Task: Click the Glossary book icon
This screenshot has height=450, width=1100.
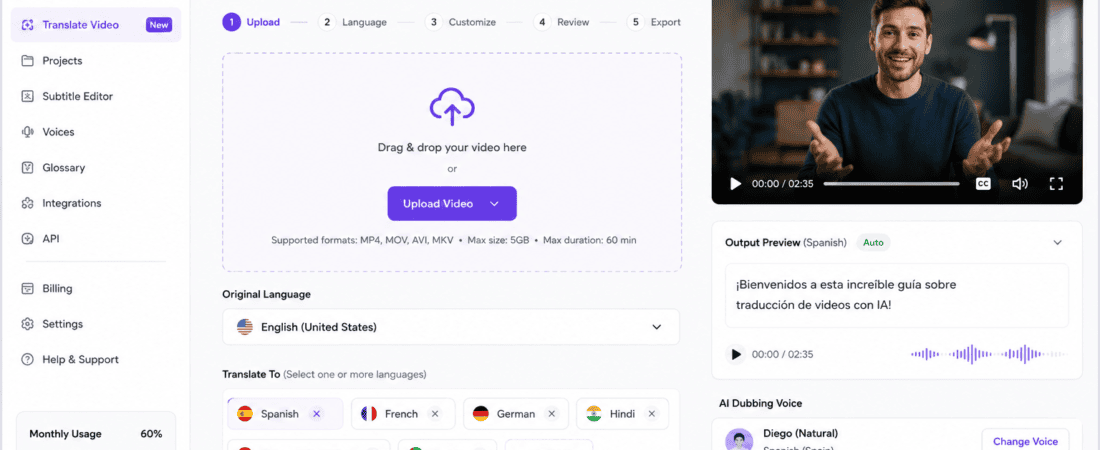Action: tap(27, 168)
